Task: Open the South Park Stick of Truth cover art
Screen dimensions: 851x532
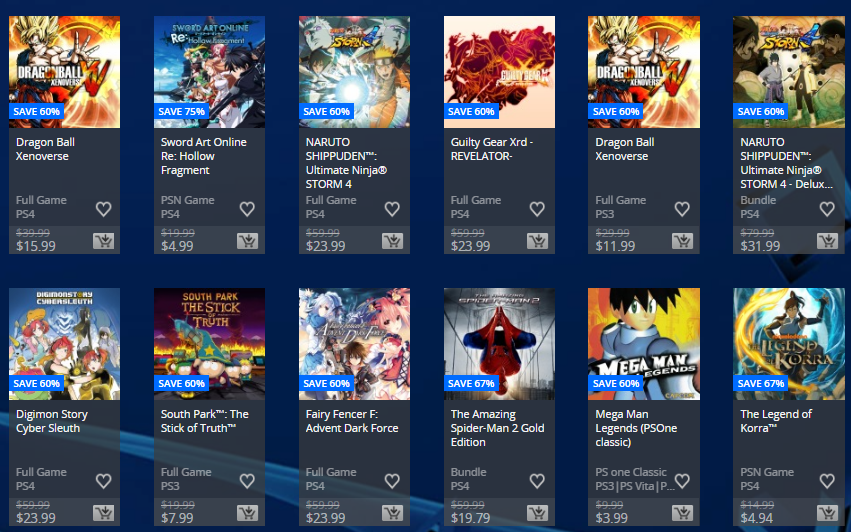Action: [209, 344]
